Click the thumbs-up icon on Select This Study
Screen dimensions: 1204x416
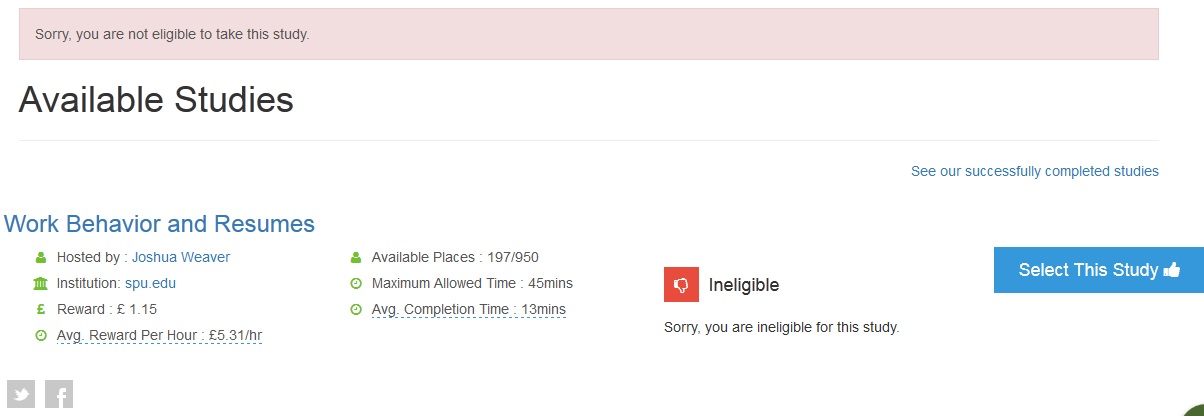[1172, 270]
